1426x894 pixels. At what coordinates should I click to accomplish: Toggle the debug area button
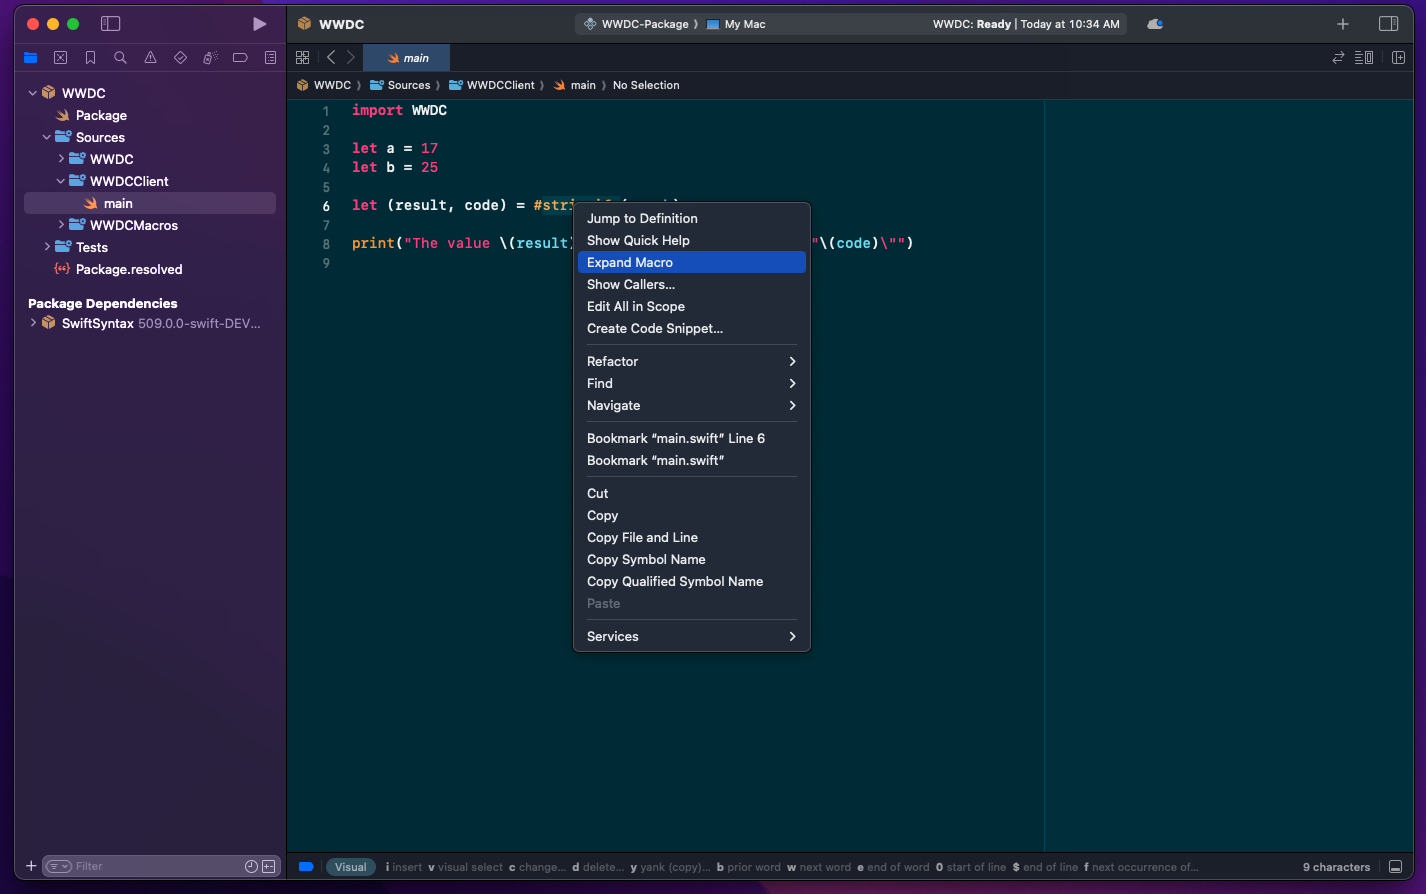tap(1395, 867)
